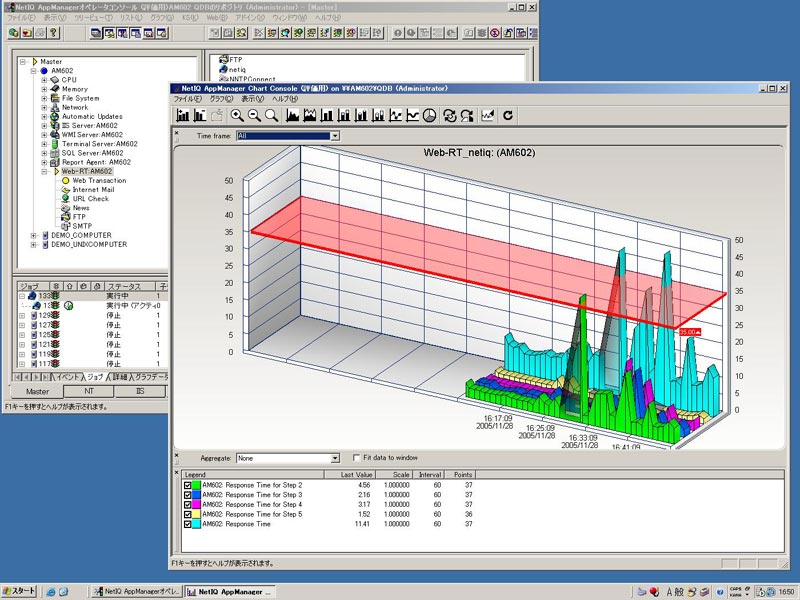Screen dimensions: 800x600
Task: Select the solid bar chart style icon
Action: [x=327, y=115]
